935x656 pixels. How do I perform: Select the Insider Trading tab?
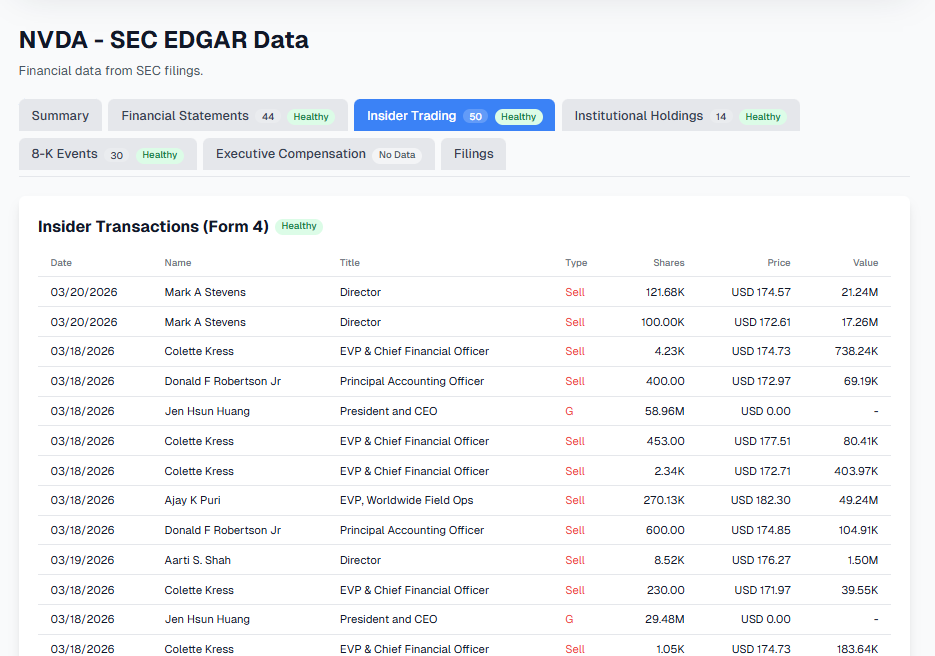click(412, 115)
